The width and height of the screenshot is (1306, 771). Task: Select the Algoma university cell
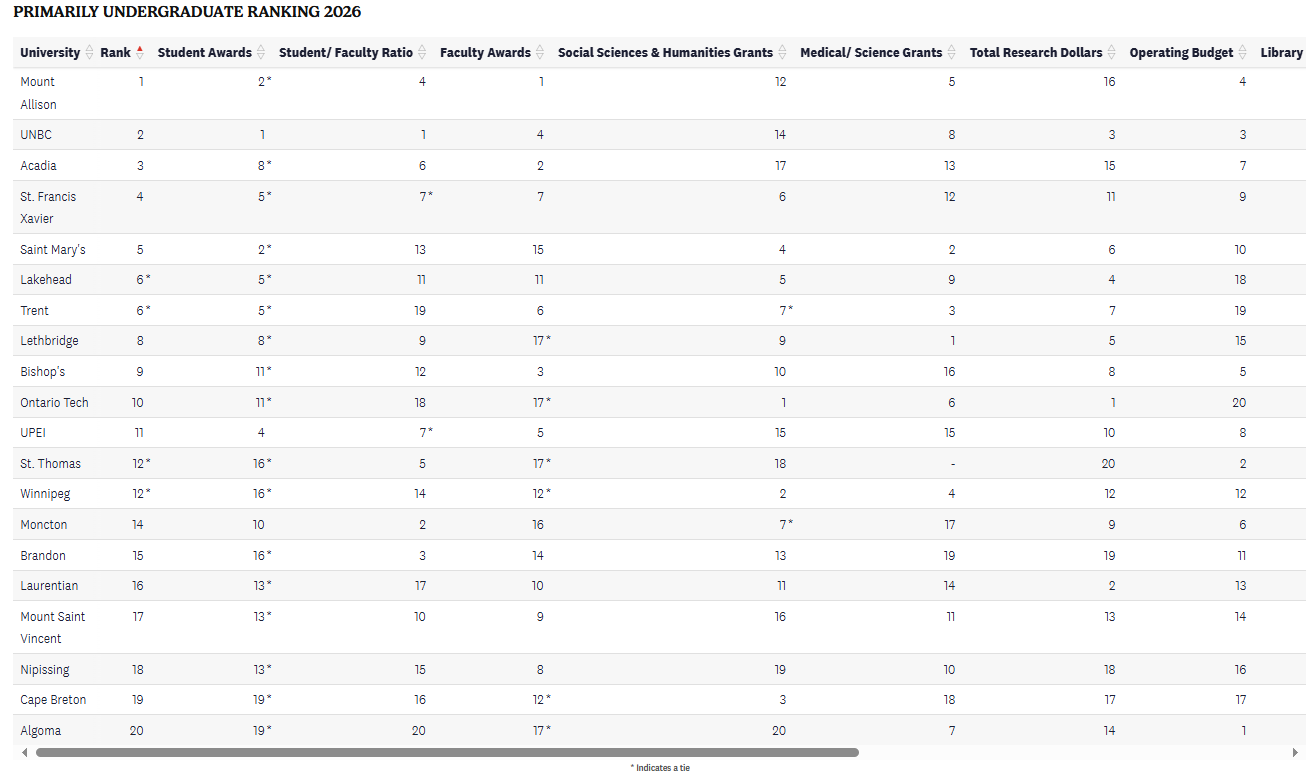[41, 730]
